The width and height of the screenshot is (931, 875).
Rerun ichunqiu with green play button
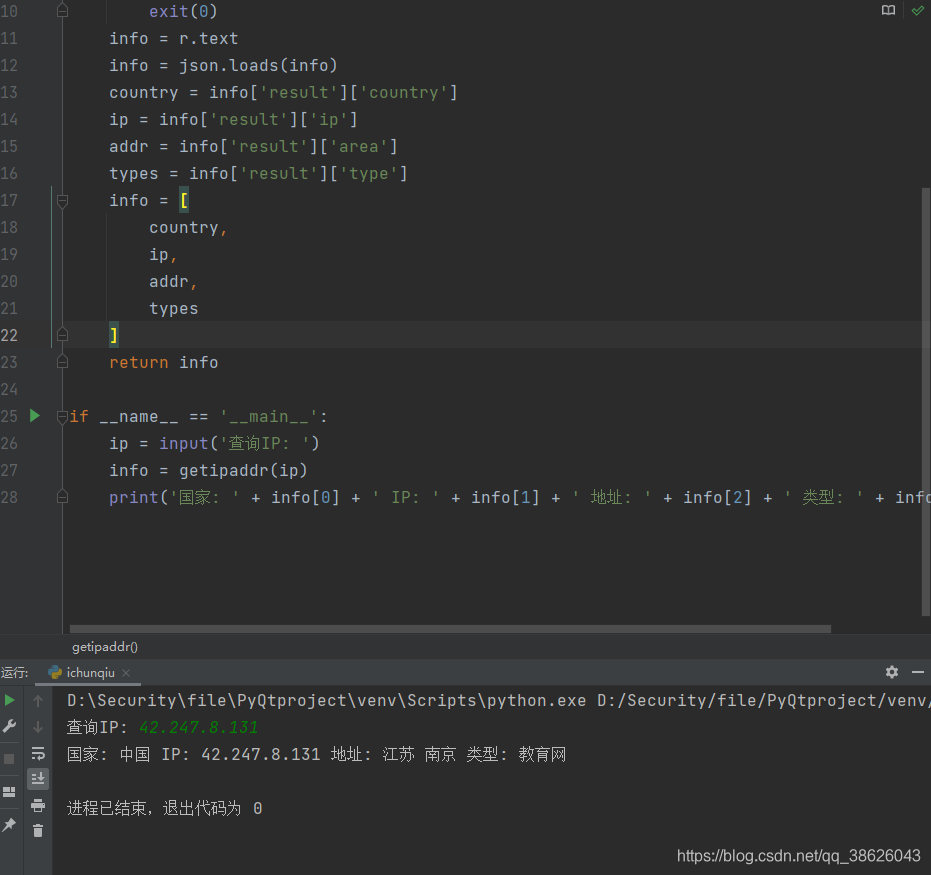10,700
